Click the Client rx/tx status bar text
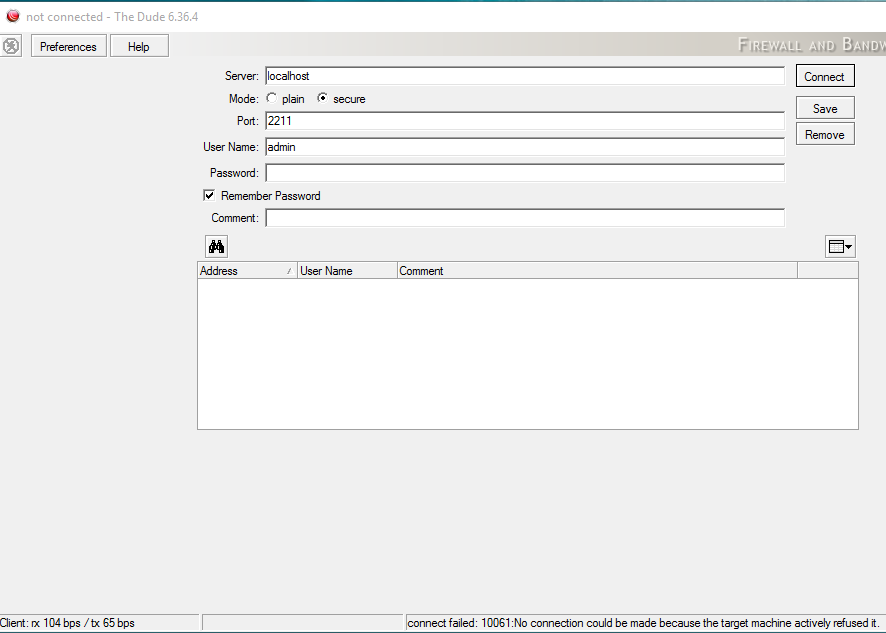 click(68, 623)
